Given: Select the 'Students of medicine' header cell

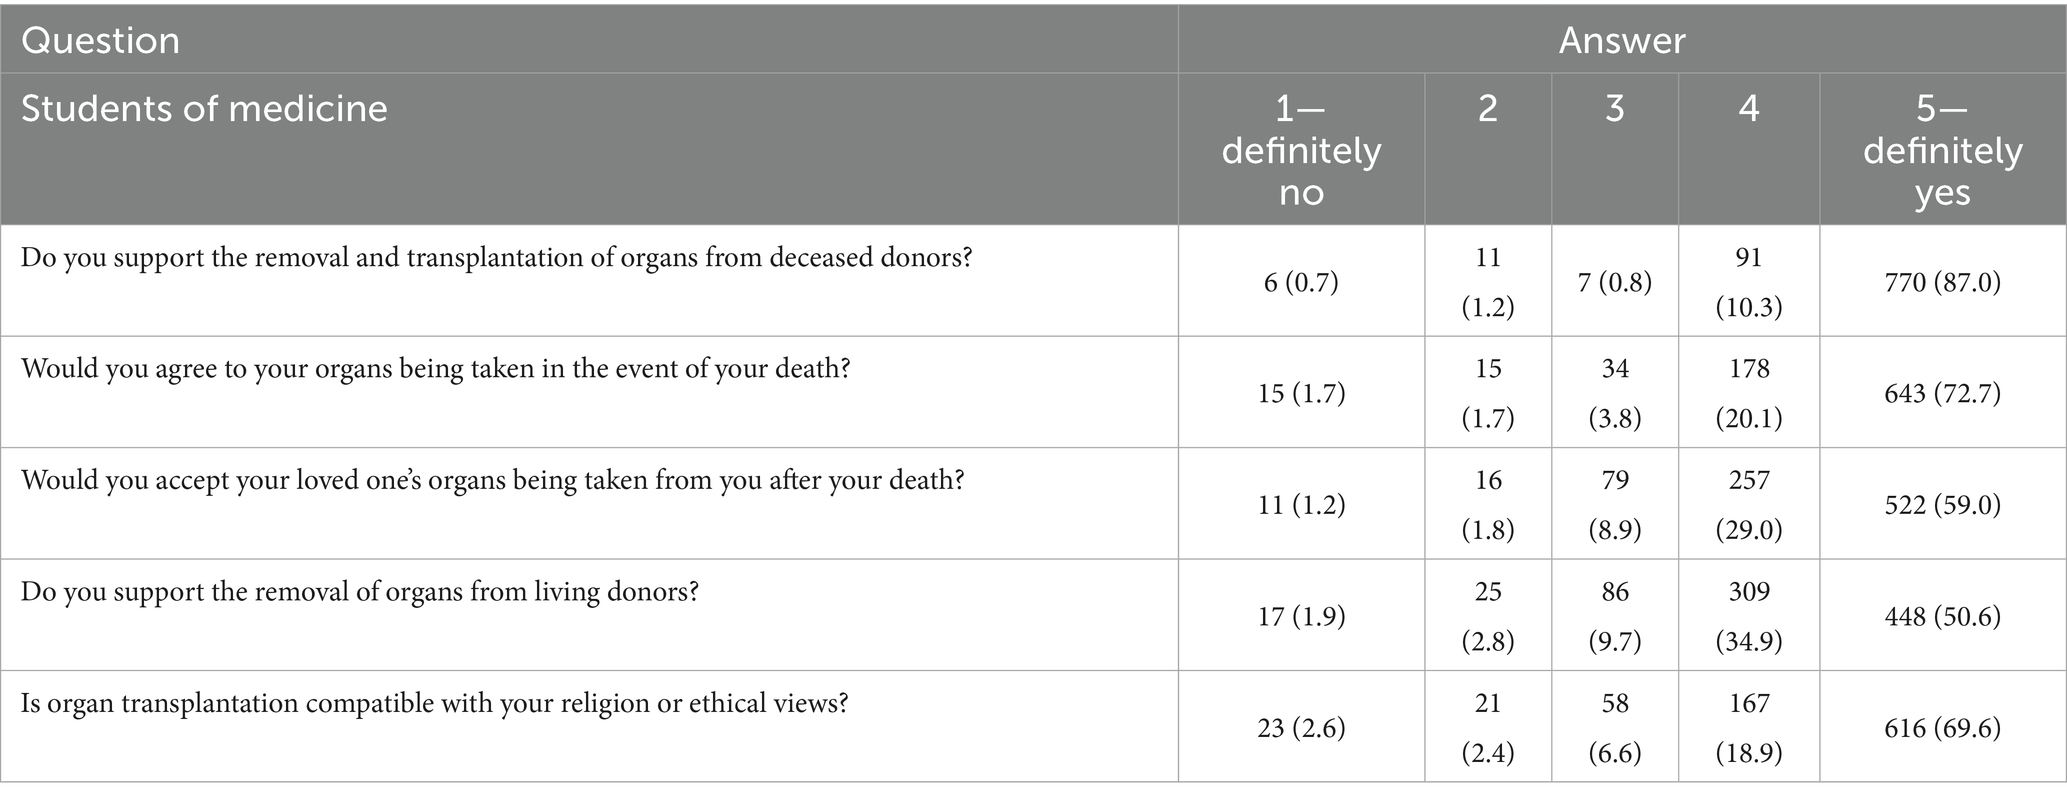Looking at the screenshot, I should click(x=204, y=109).
